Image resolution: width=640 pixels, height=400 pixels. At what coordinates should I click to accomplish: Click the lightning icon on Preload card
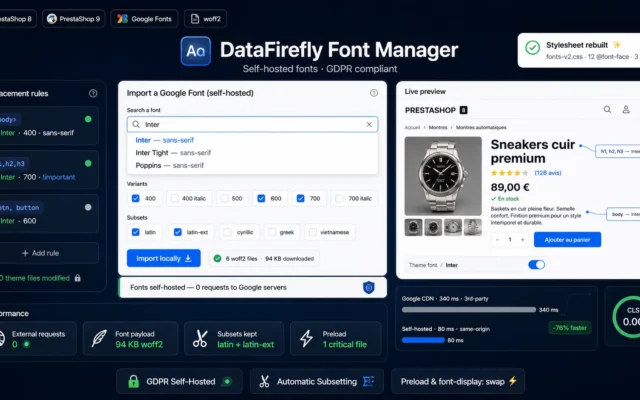click(x=307, y=338)
